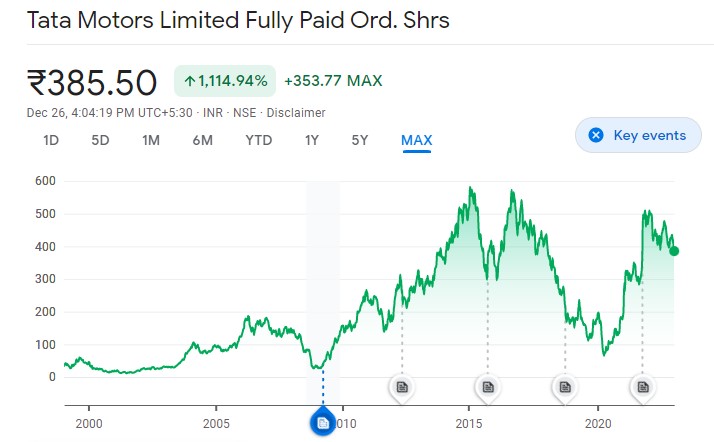Open the Disclaimer link
This screenshot has height=442, width=714.
[295, 113]
